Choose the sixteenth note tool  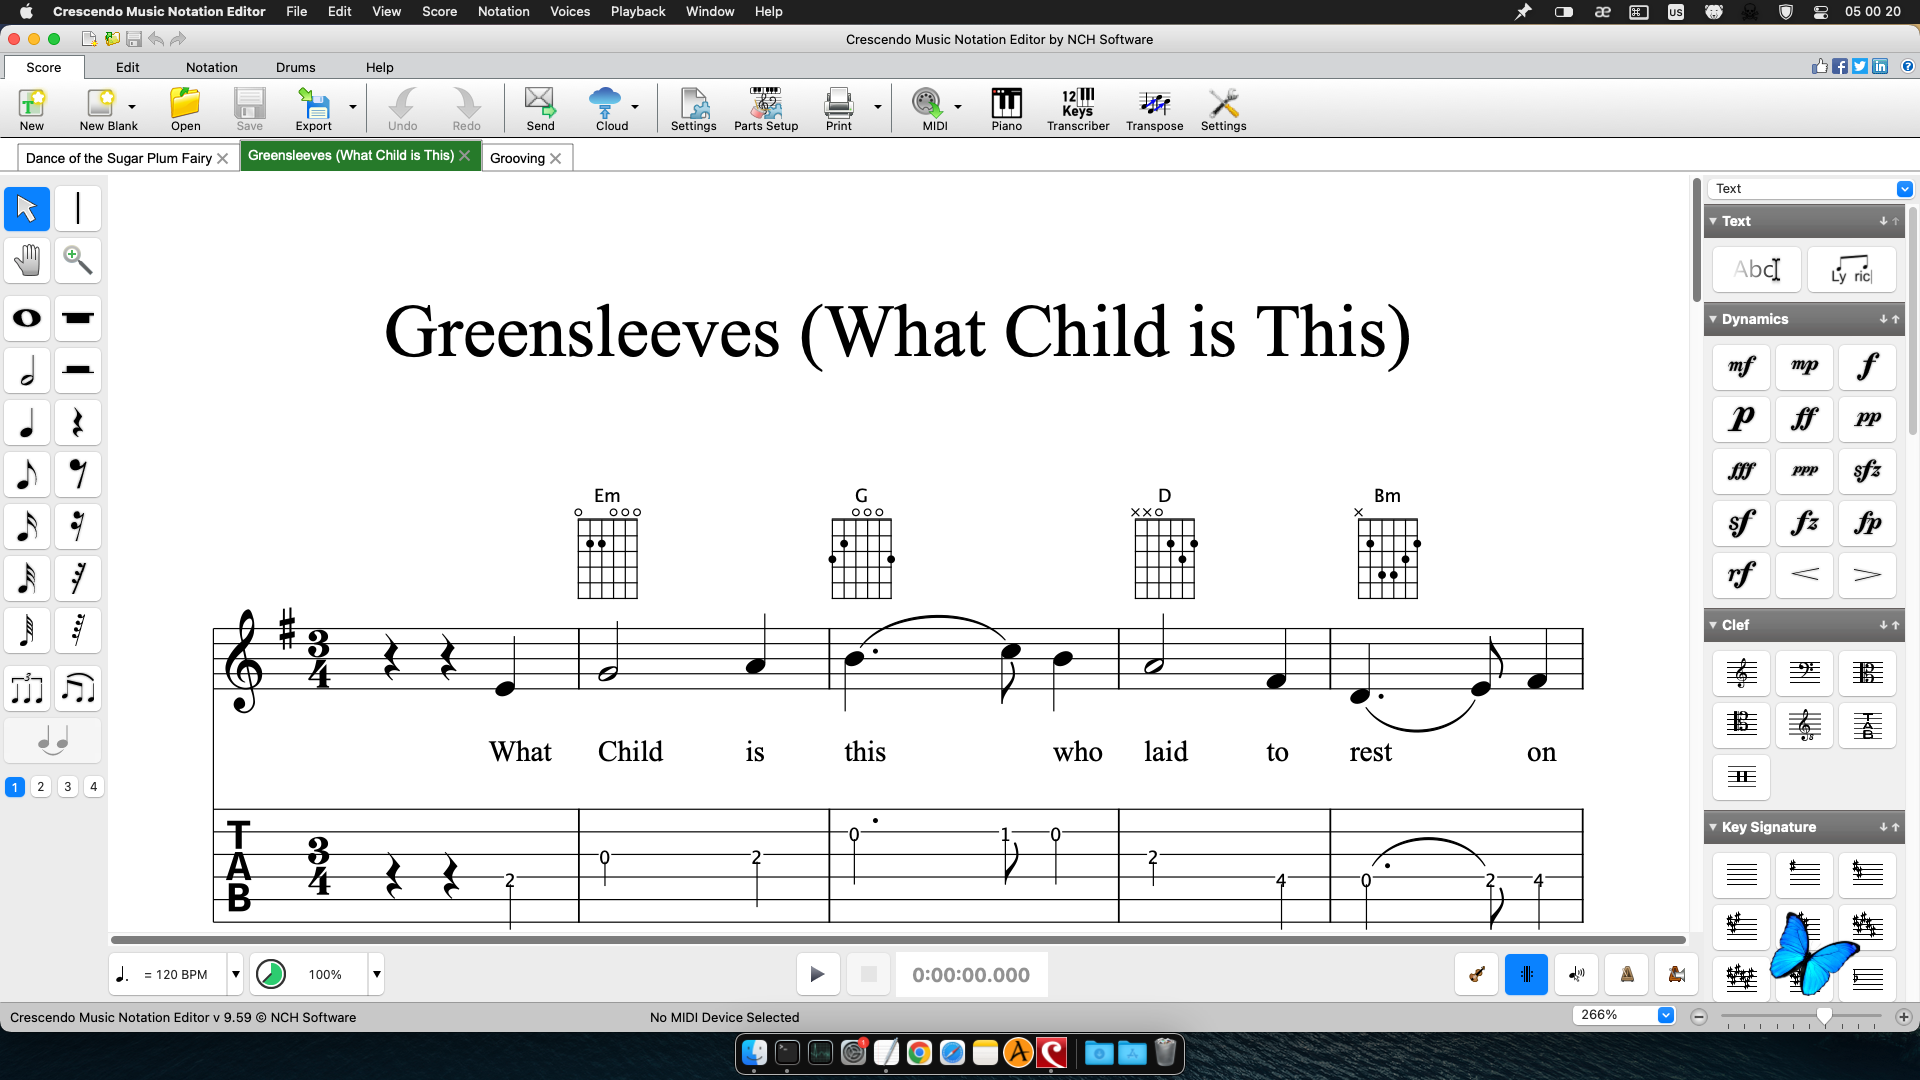(x=27, y=527)
